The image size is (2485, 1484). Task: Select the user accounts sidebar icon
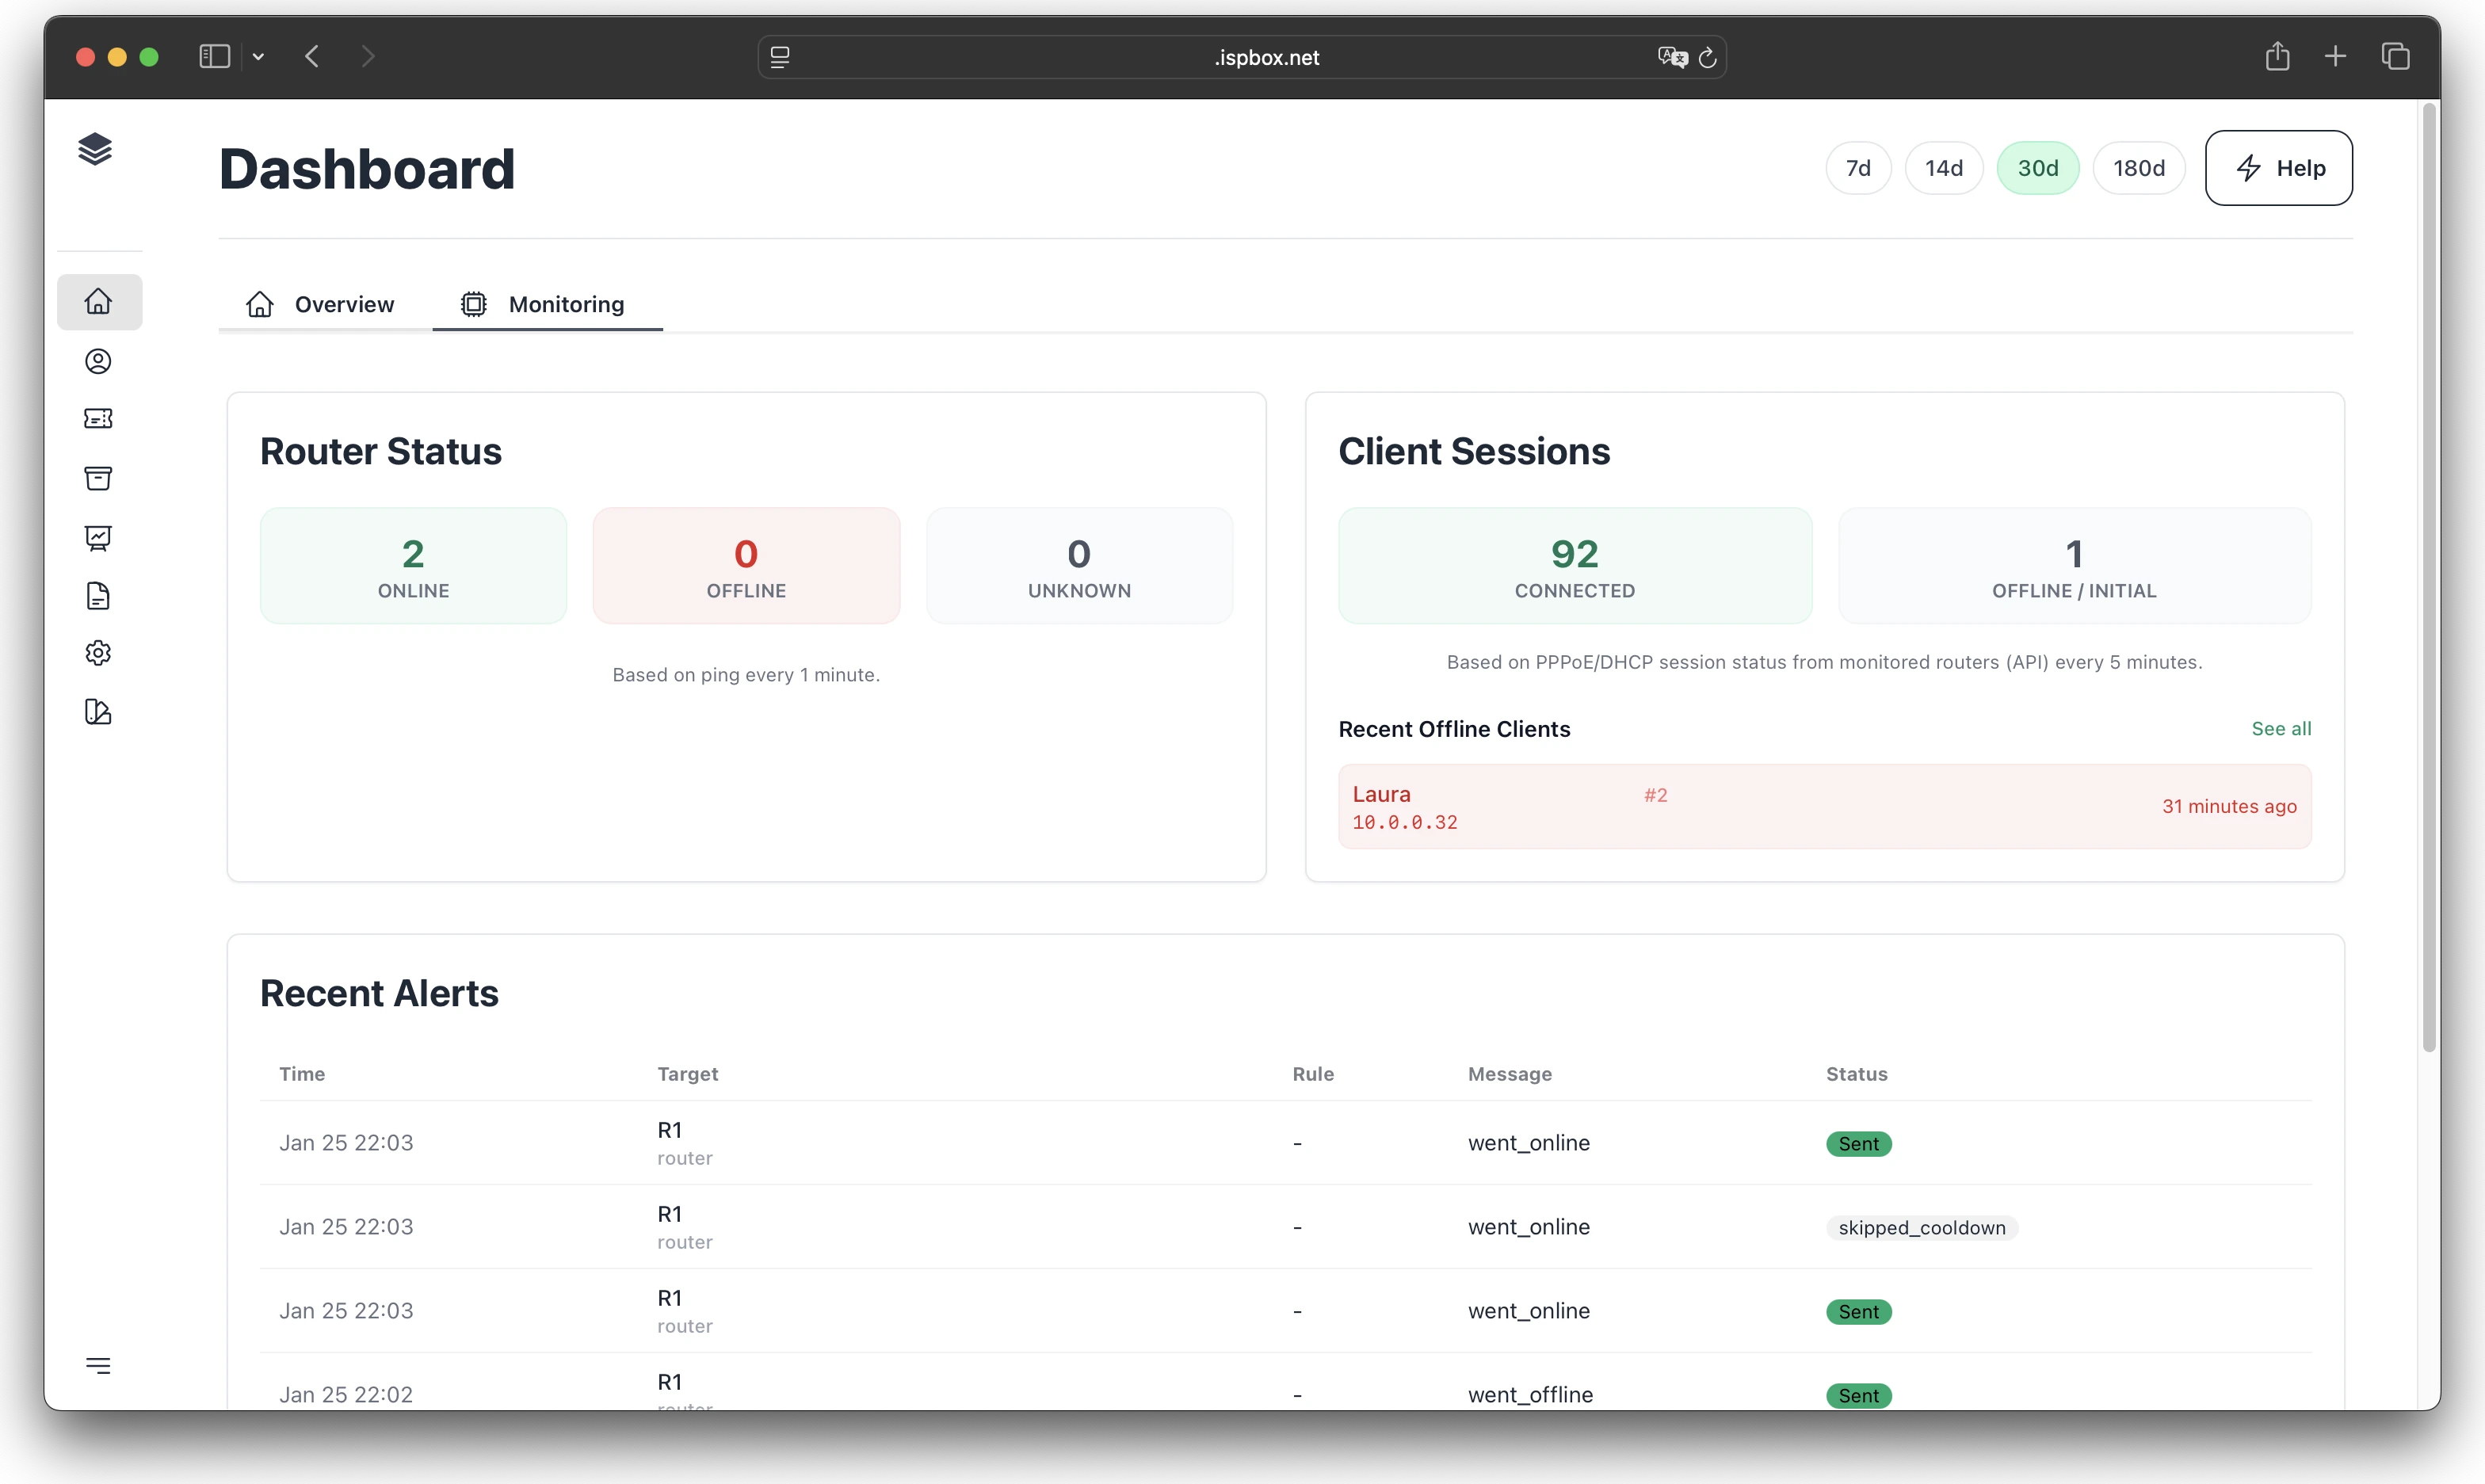(x=98, y=361)
